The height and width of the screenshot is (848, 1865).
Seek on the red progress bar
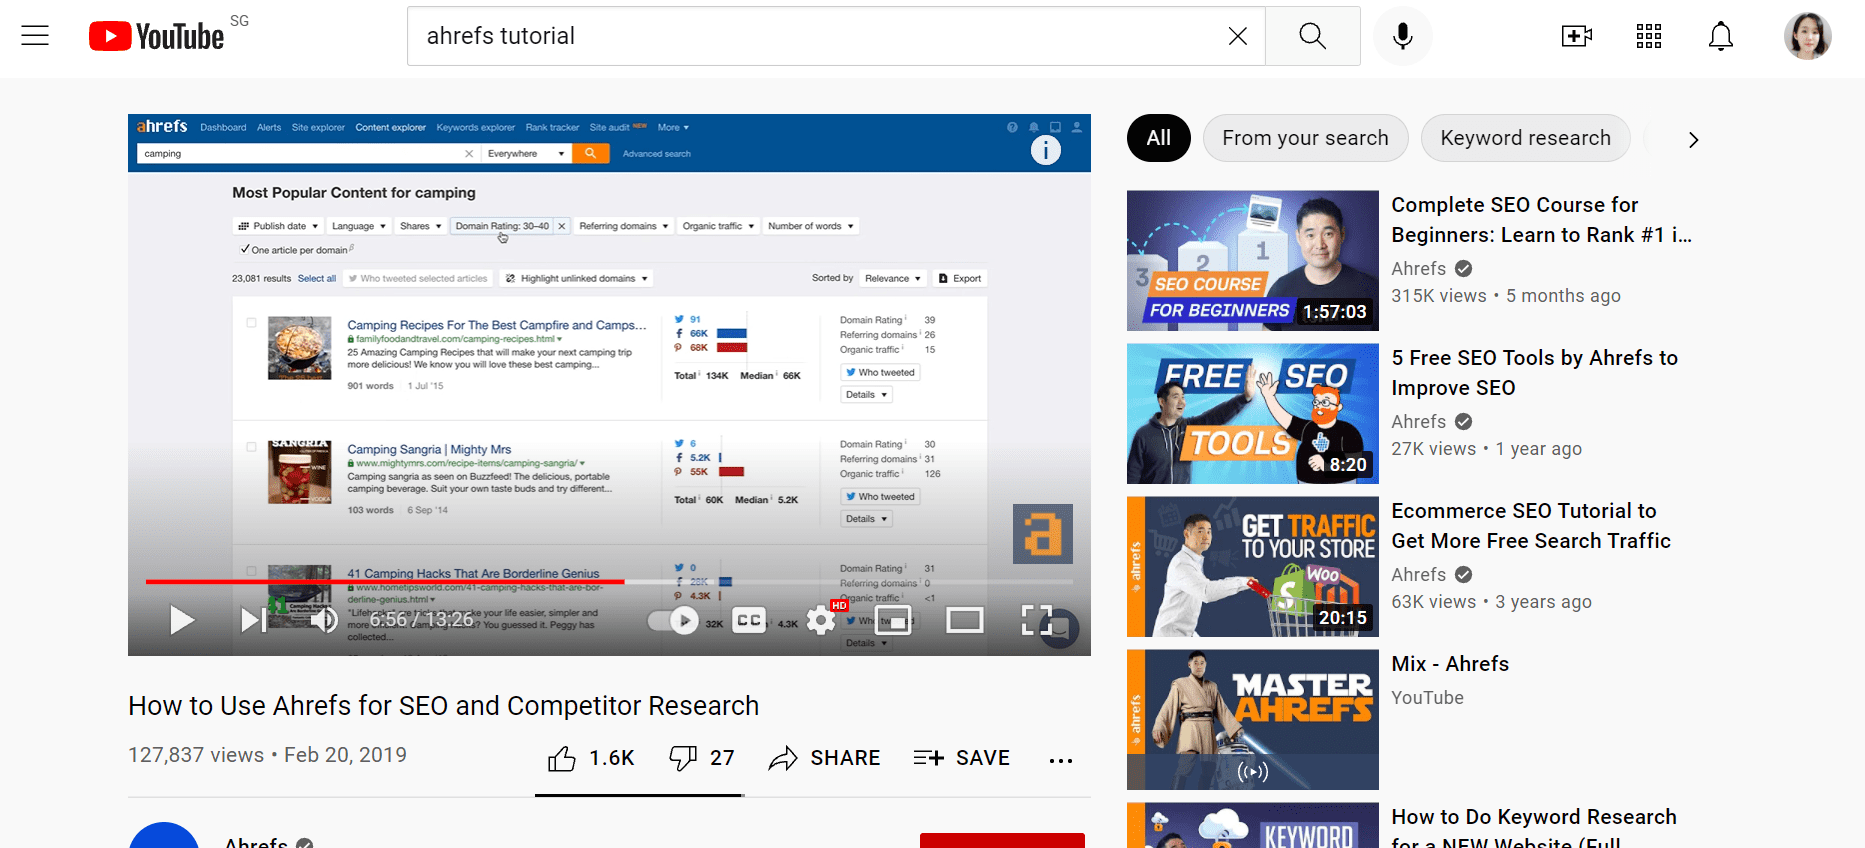click(385, 581)
